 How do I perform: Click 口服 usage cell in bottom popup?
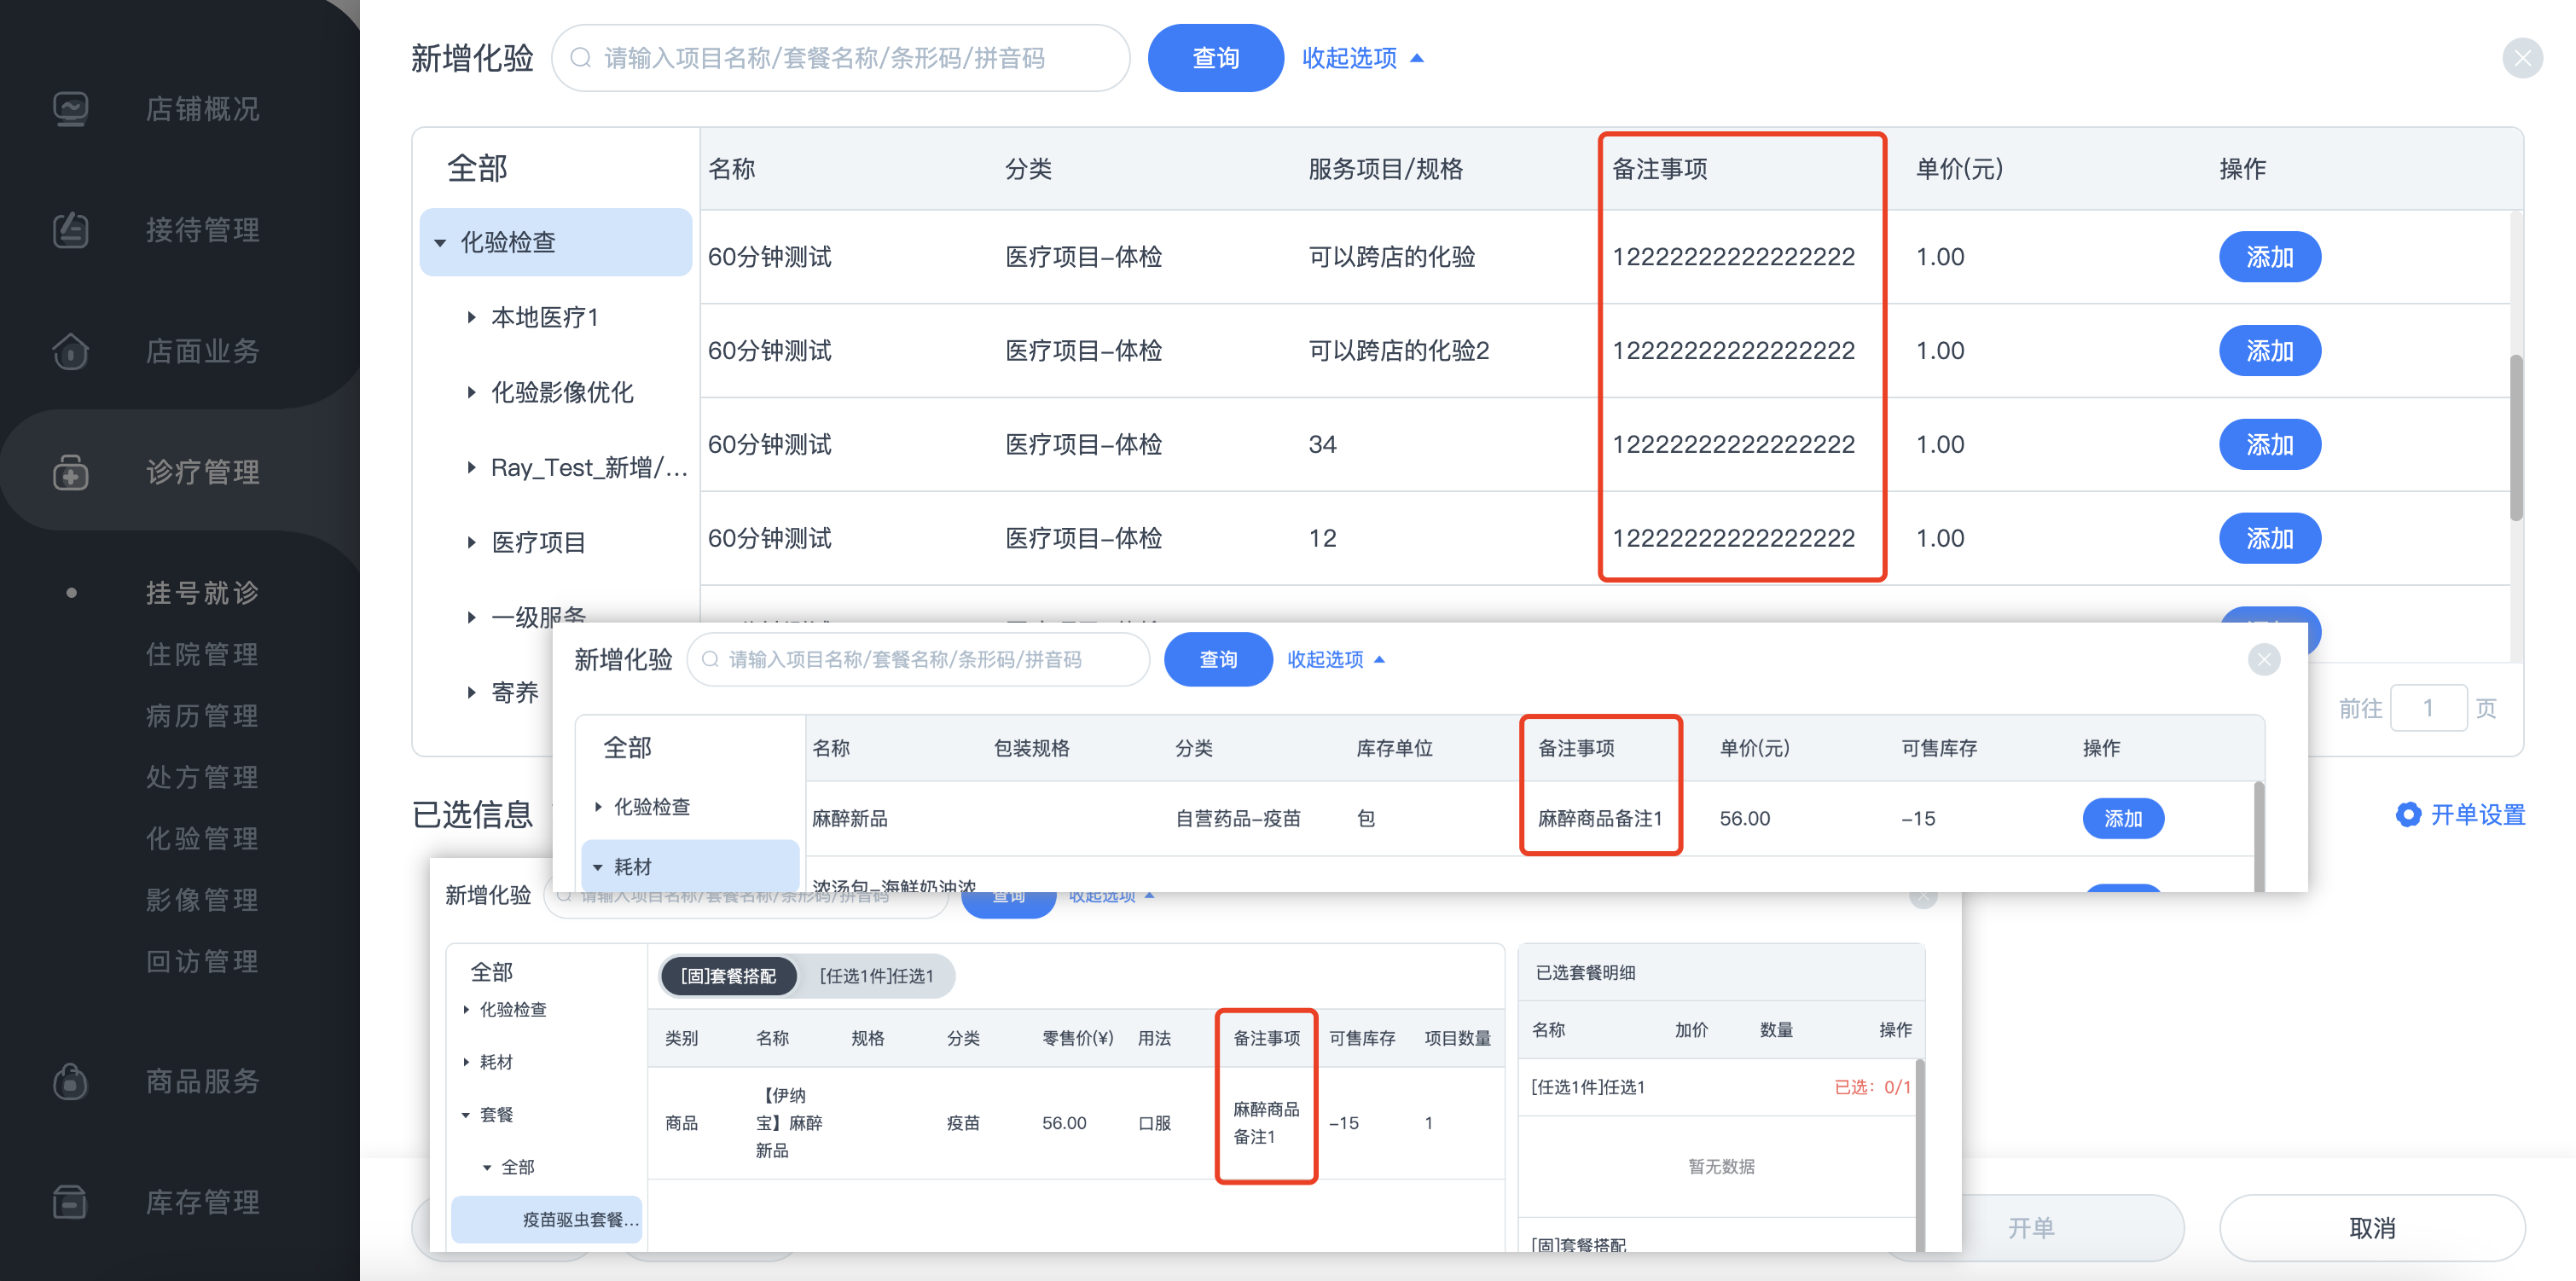[x=1154, y=1123]
